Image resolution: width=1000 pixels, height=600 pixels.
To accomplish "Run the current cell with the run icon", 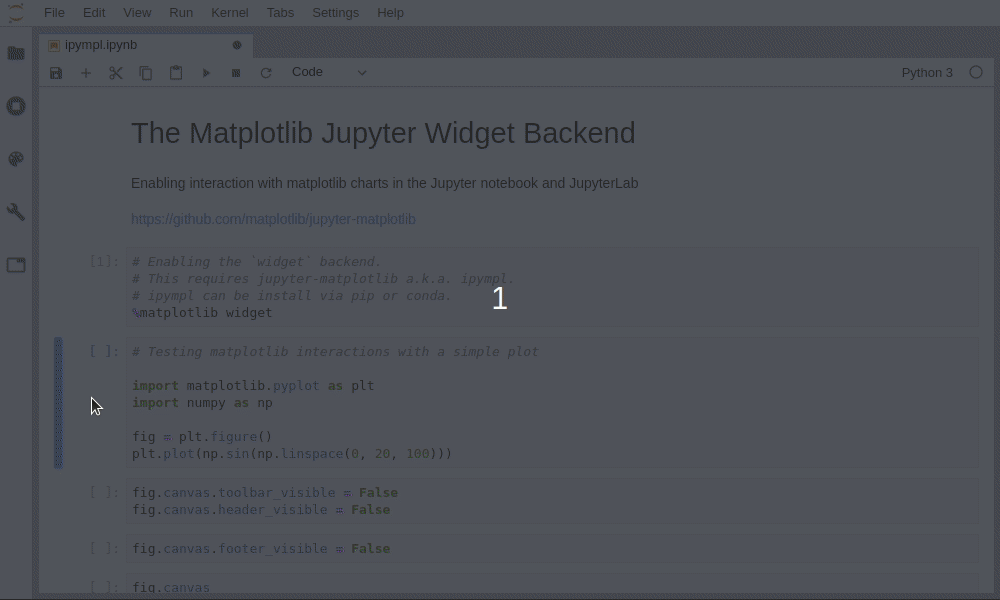I will [206, 72].
